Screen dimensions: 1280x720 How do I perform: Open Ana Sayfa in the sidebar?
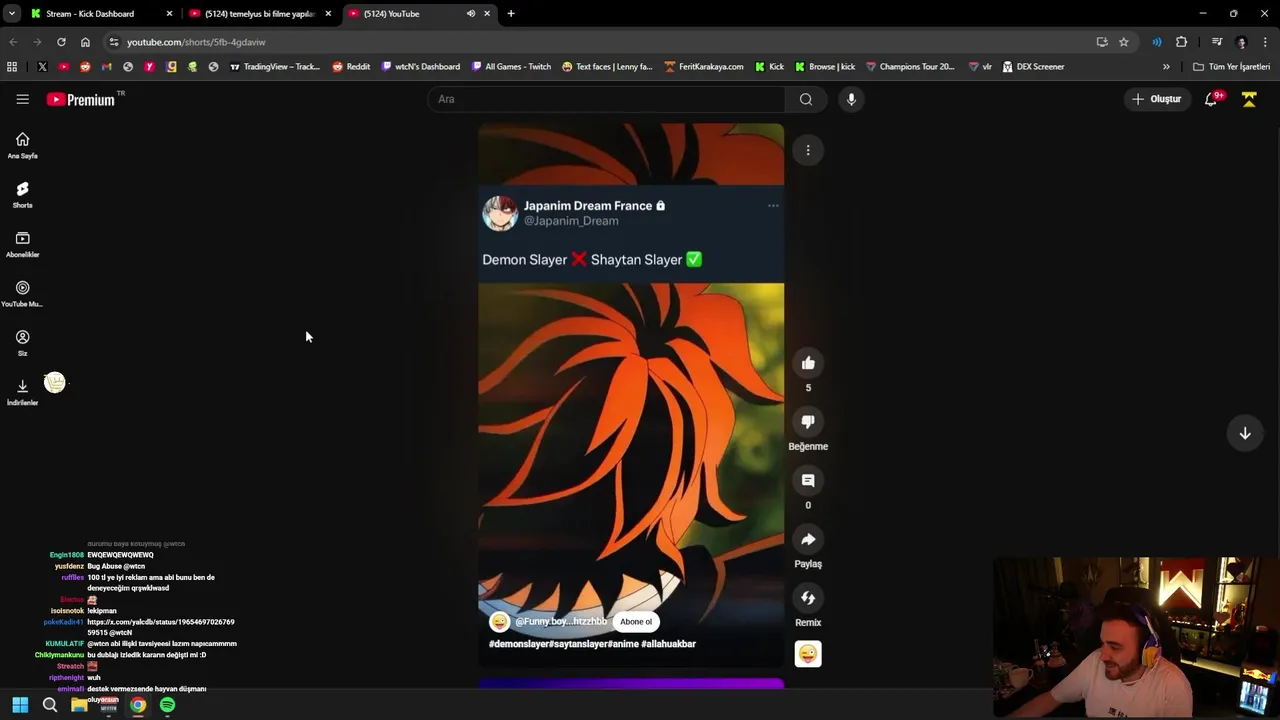point(22,145)
